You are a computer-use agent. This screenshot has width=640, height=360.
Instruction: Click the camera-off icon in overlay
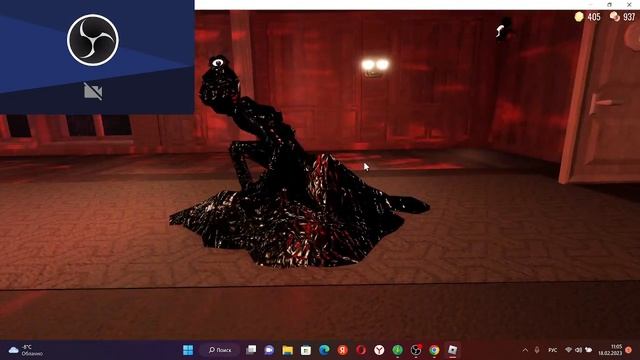[x=93, y=91]
